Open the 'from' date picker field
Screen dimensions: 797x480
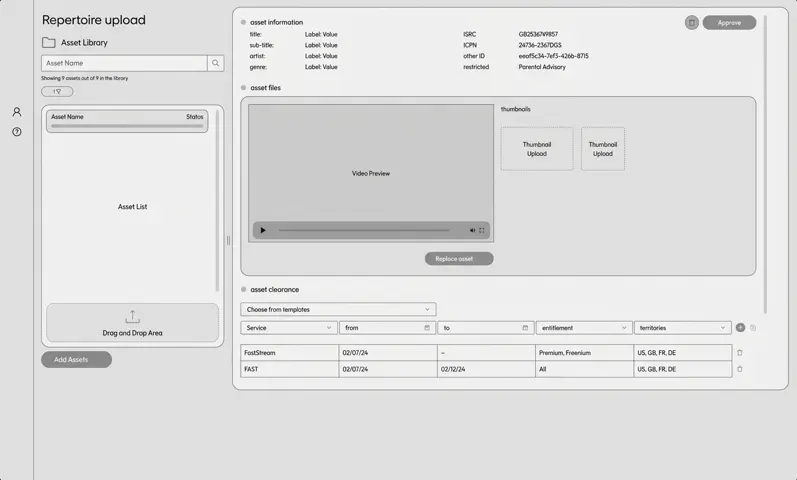(x=386, y=327)
